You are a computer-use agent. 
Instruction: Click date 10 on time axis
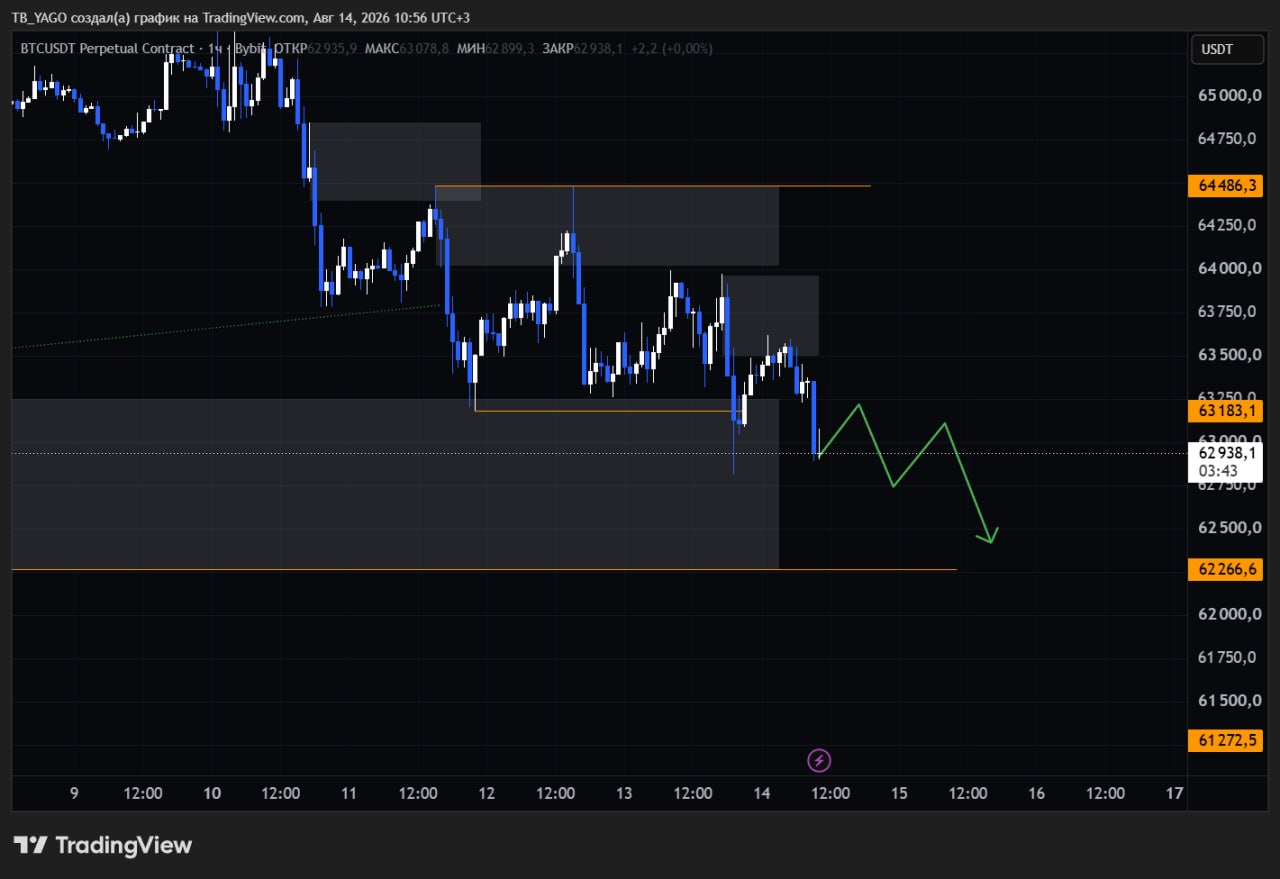(211, 793)
